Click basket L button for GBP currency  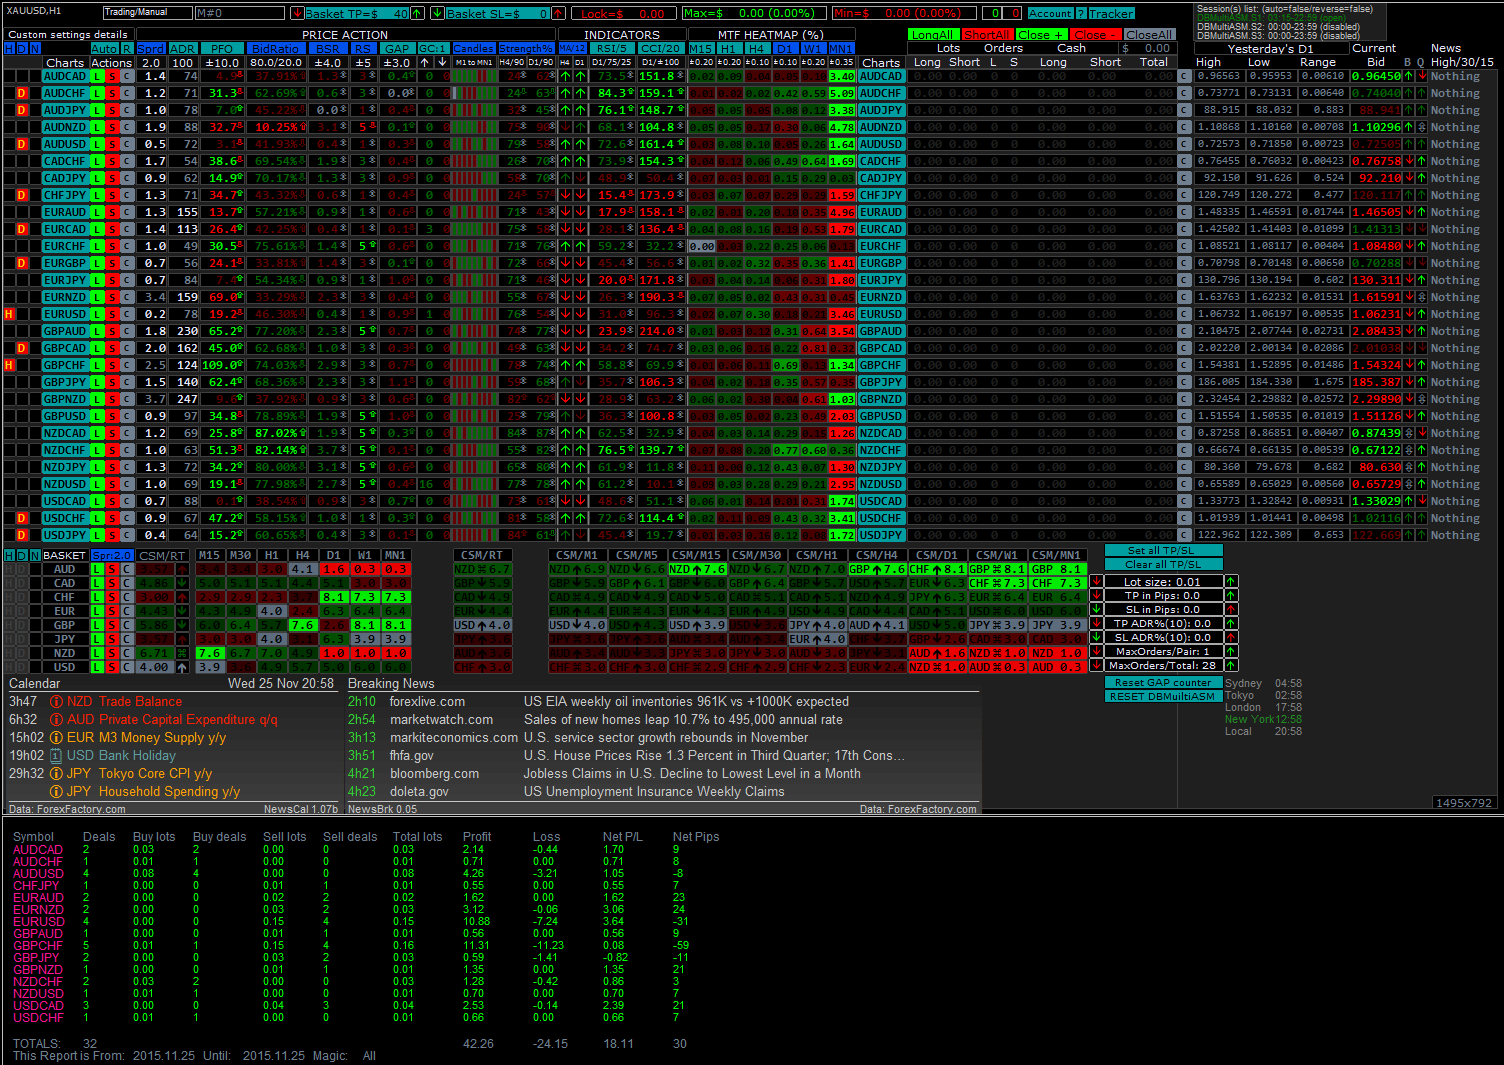coord(97,625)
